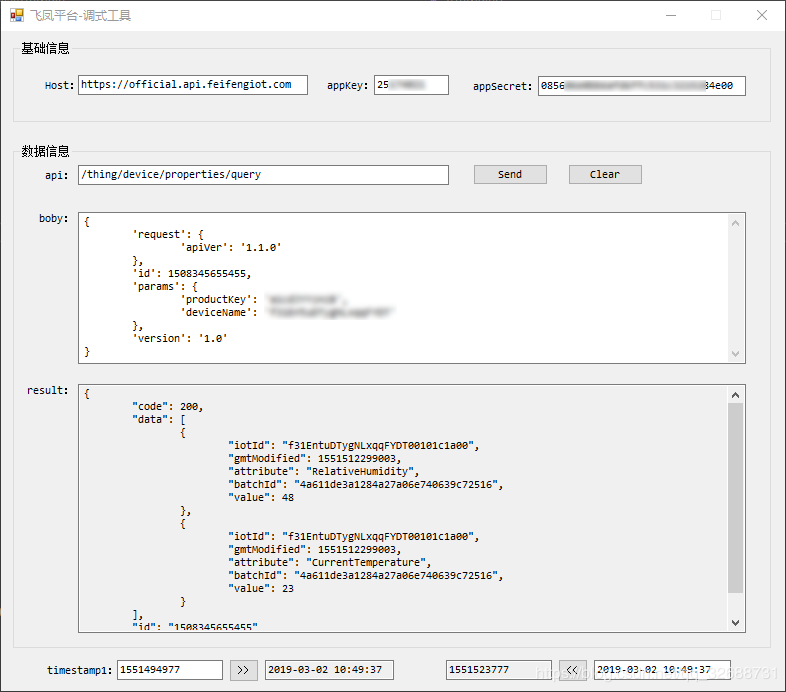Click "attribute": "CurrentTemperature" line in result
Screen dimensions: 786x692
click(x=329, y=563)
